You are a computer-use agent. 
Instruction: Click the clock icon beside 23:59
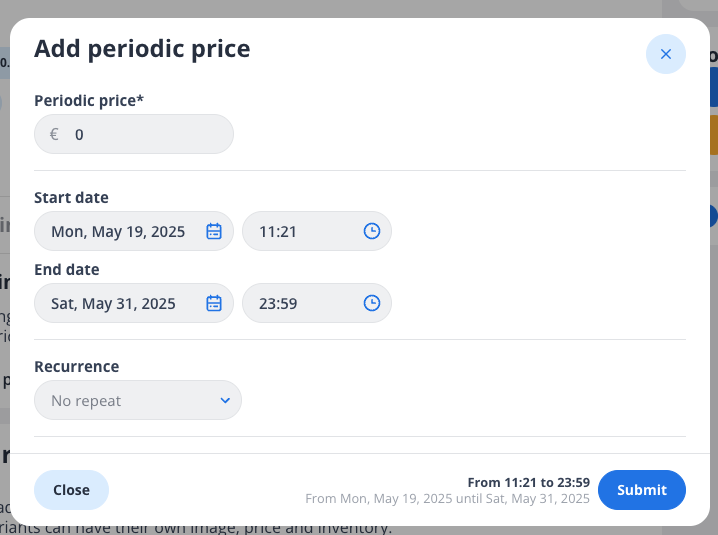tap(371, 303)
